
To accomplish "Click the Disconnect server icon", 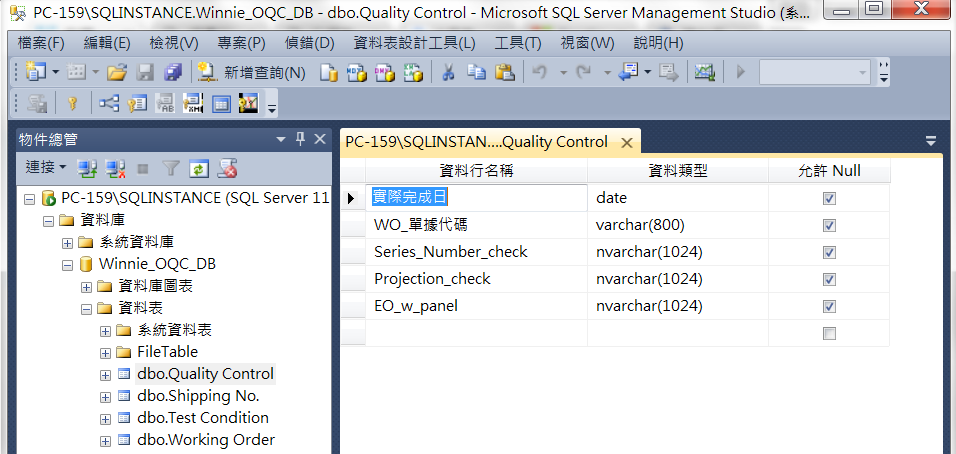I will [115, 169].
